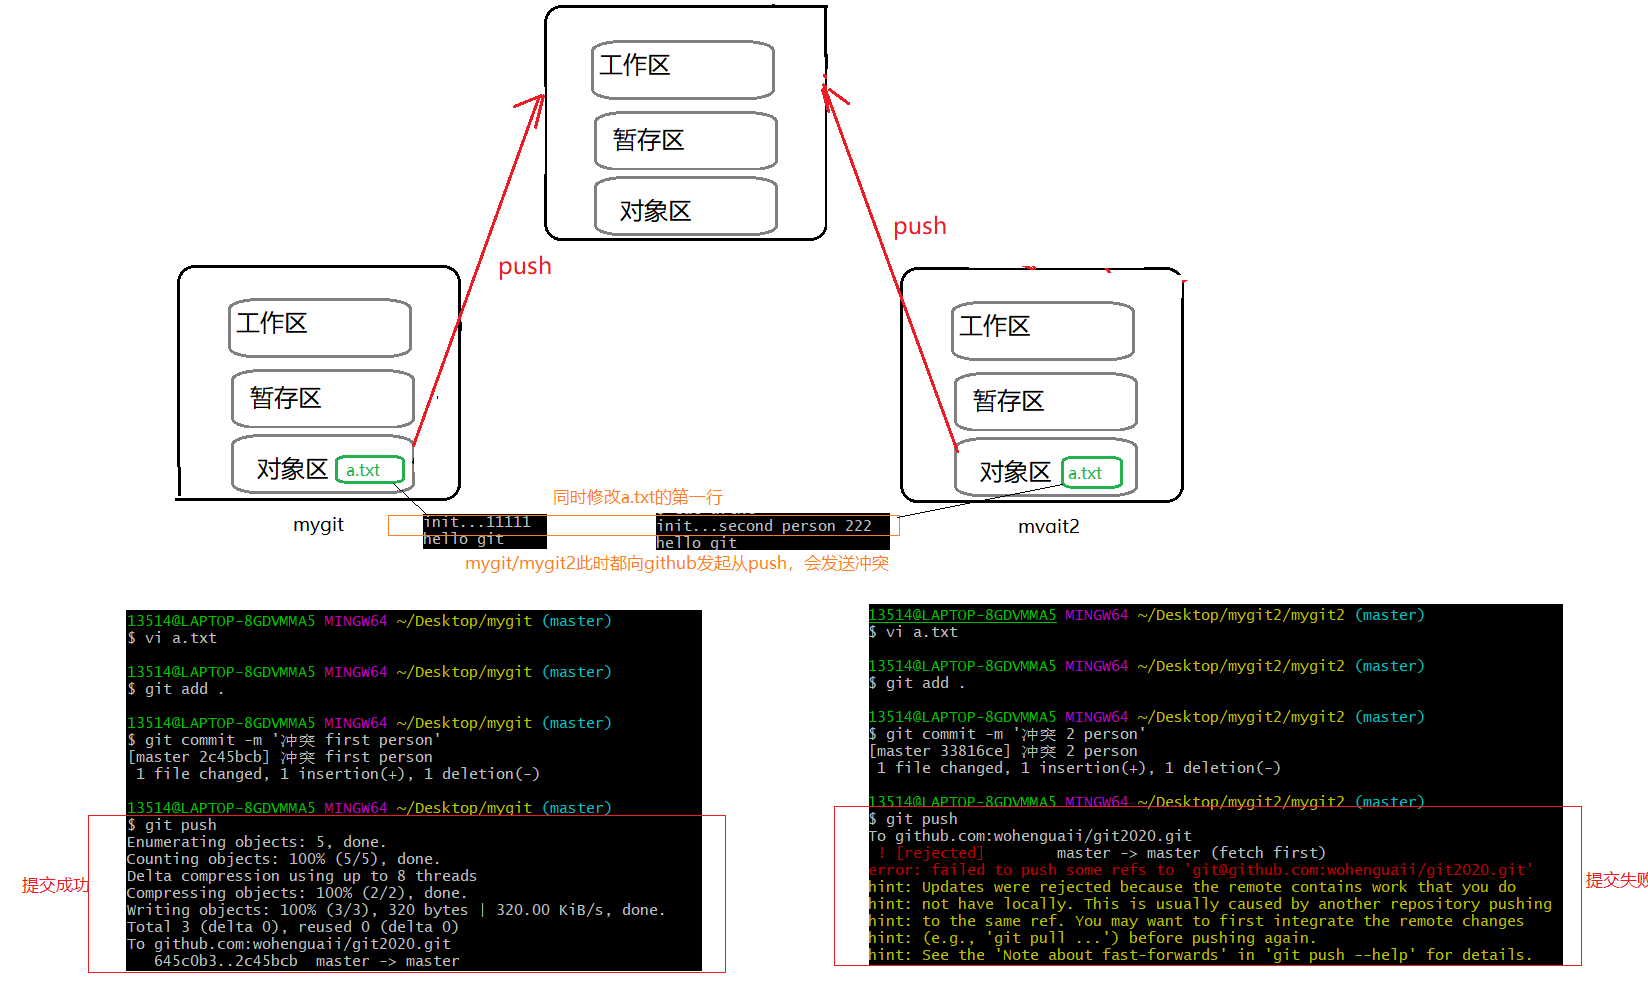Click the 工作区 box in the top repository

pyautogui.click(x=682, y=69)
